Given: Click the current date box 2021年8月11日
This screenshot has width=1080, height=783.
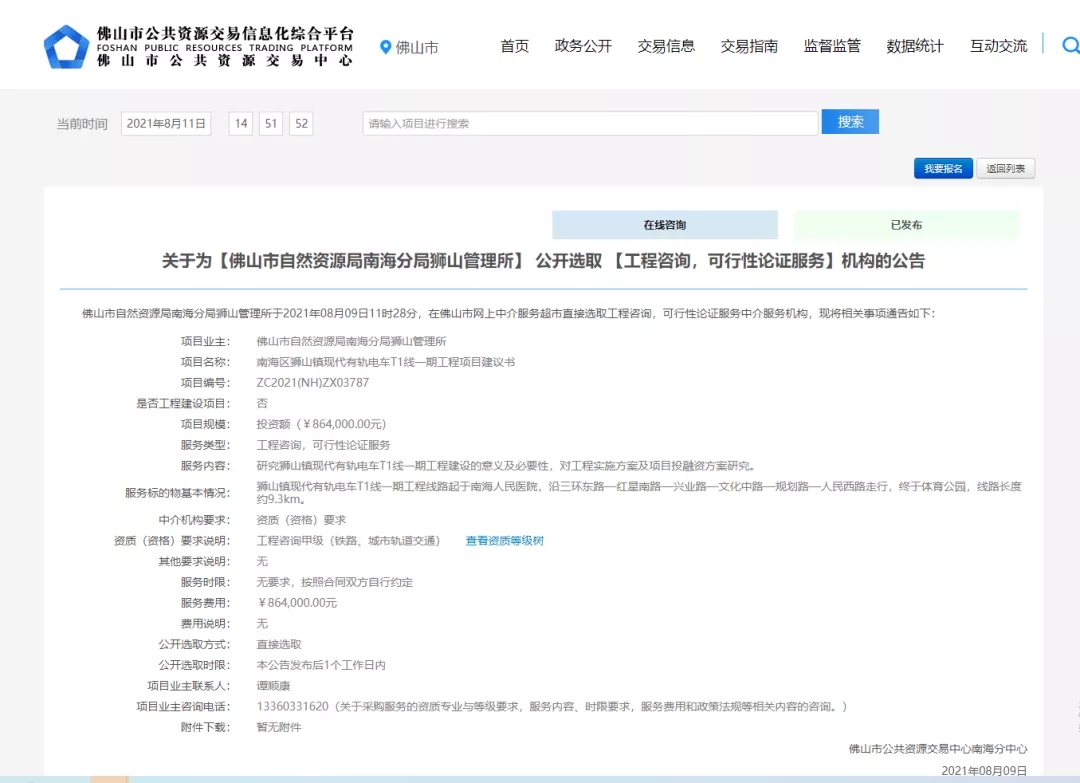Looking at the screenshot, I should 166,123.
